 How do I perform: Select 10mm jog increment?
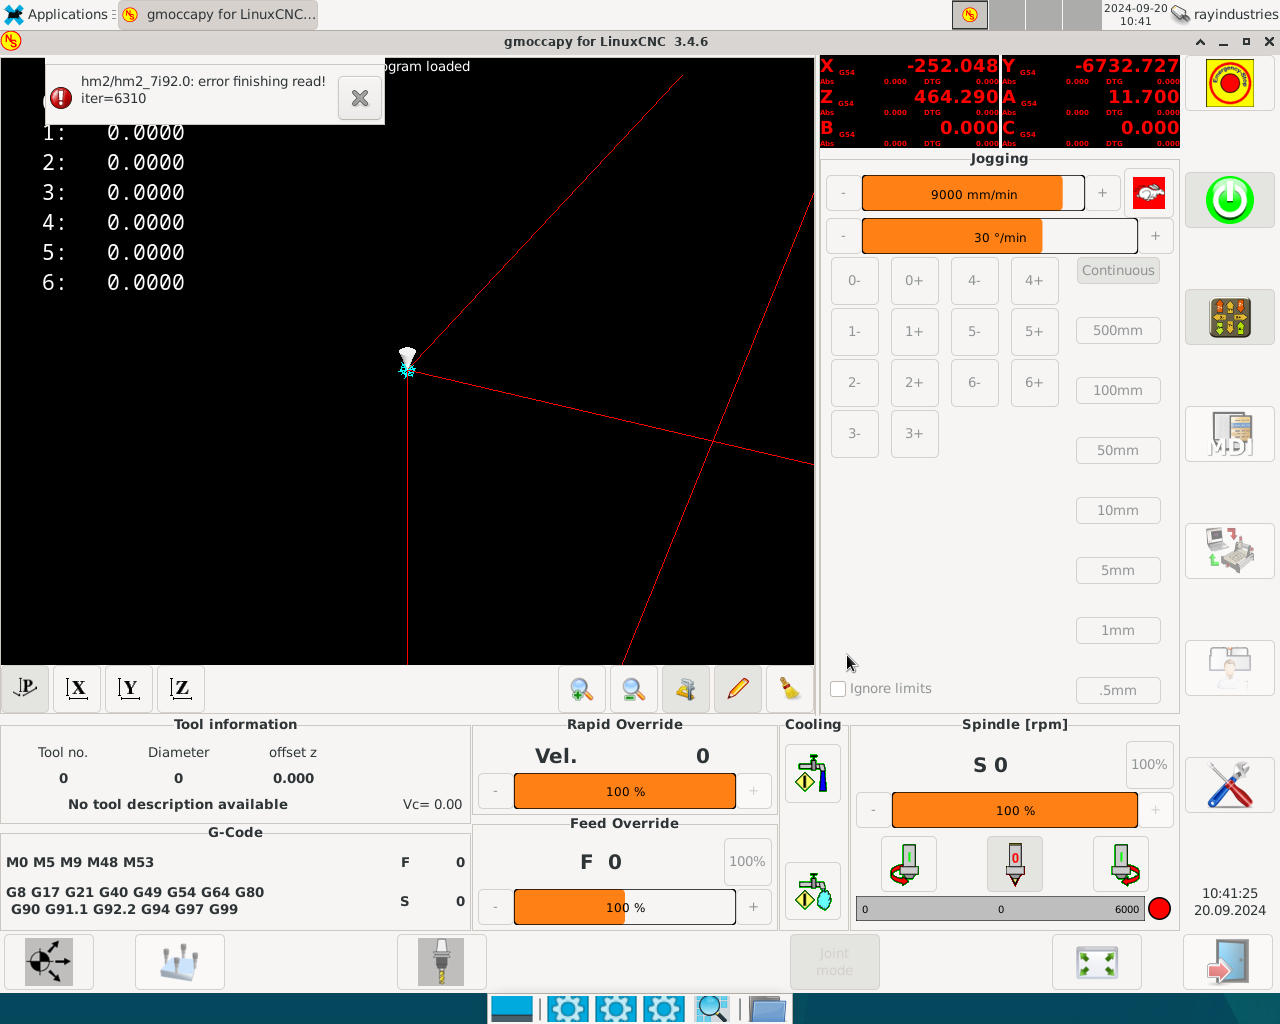pos(1118,511)
